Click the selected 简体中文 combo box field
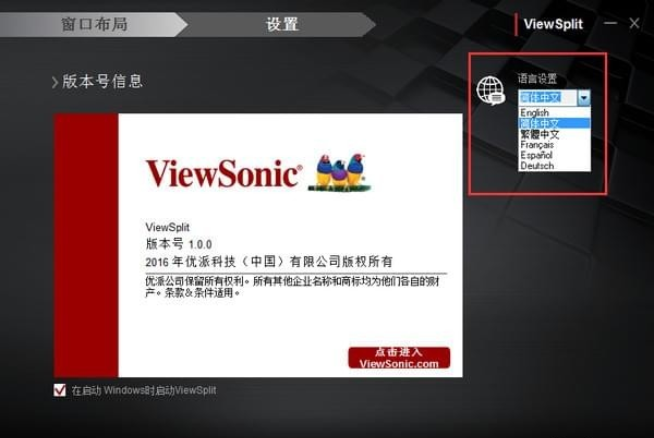This screenshot has width=654, height=438. tap(548, 98)
